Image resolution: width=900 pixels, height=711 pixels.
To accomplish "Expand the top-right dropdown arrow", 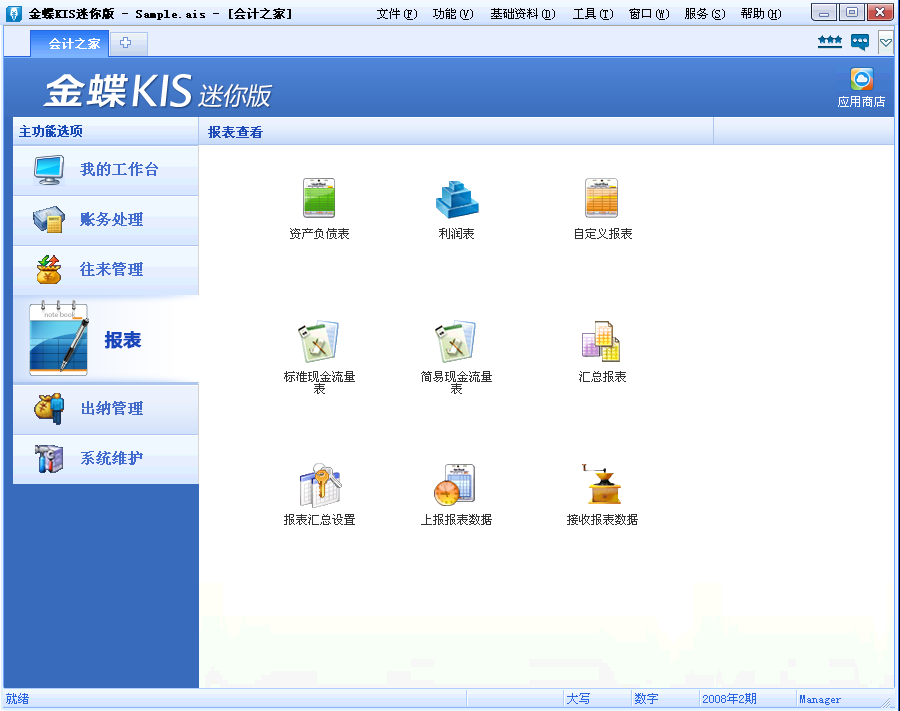I will [x=885, y=42].
